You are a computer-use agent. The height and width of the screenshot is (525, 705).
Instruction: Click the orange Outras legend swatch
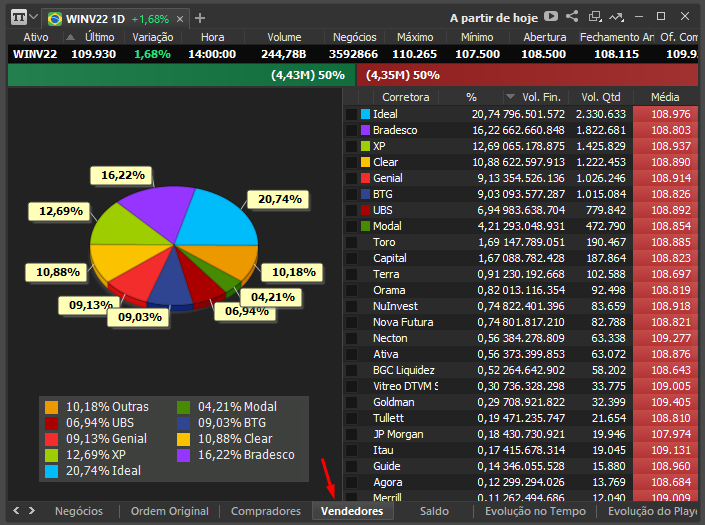51,407
